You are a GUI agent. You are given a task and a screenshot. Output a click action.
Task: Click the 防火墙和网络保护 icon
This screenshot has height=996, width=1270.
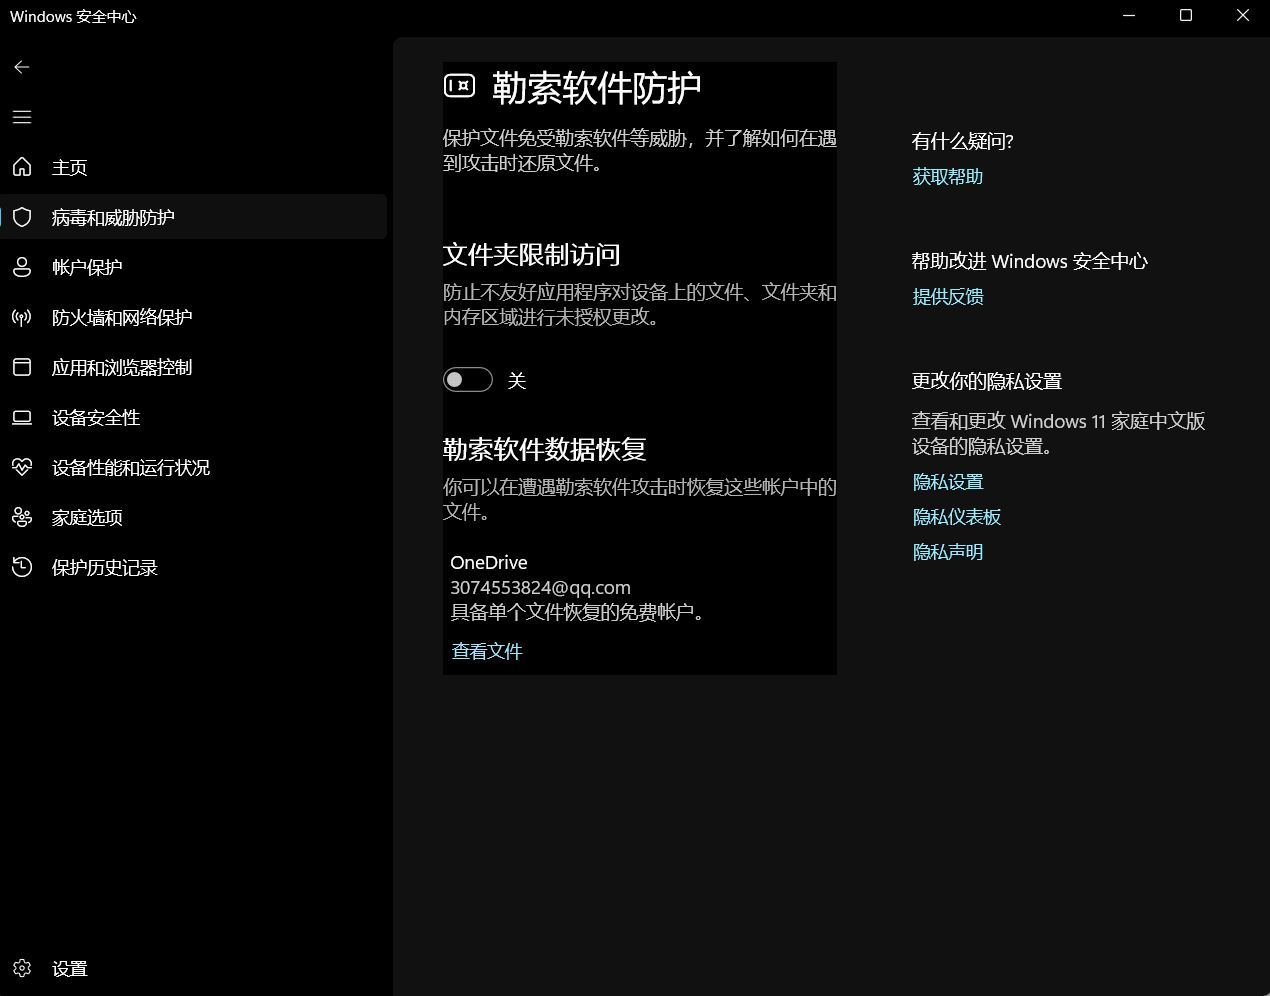[x=21, y=317]
